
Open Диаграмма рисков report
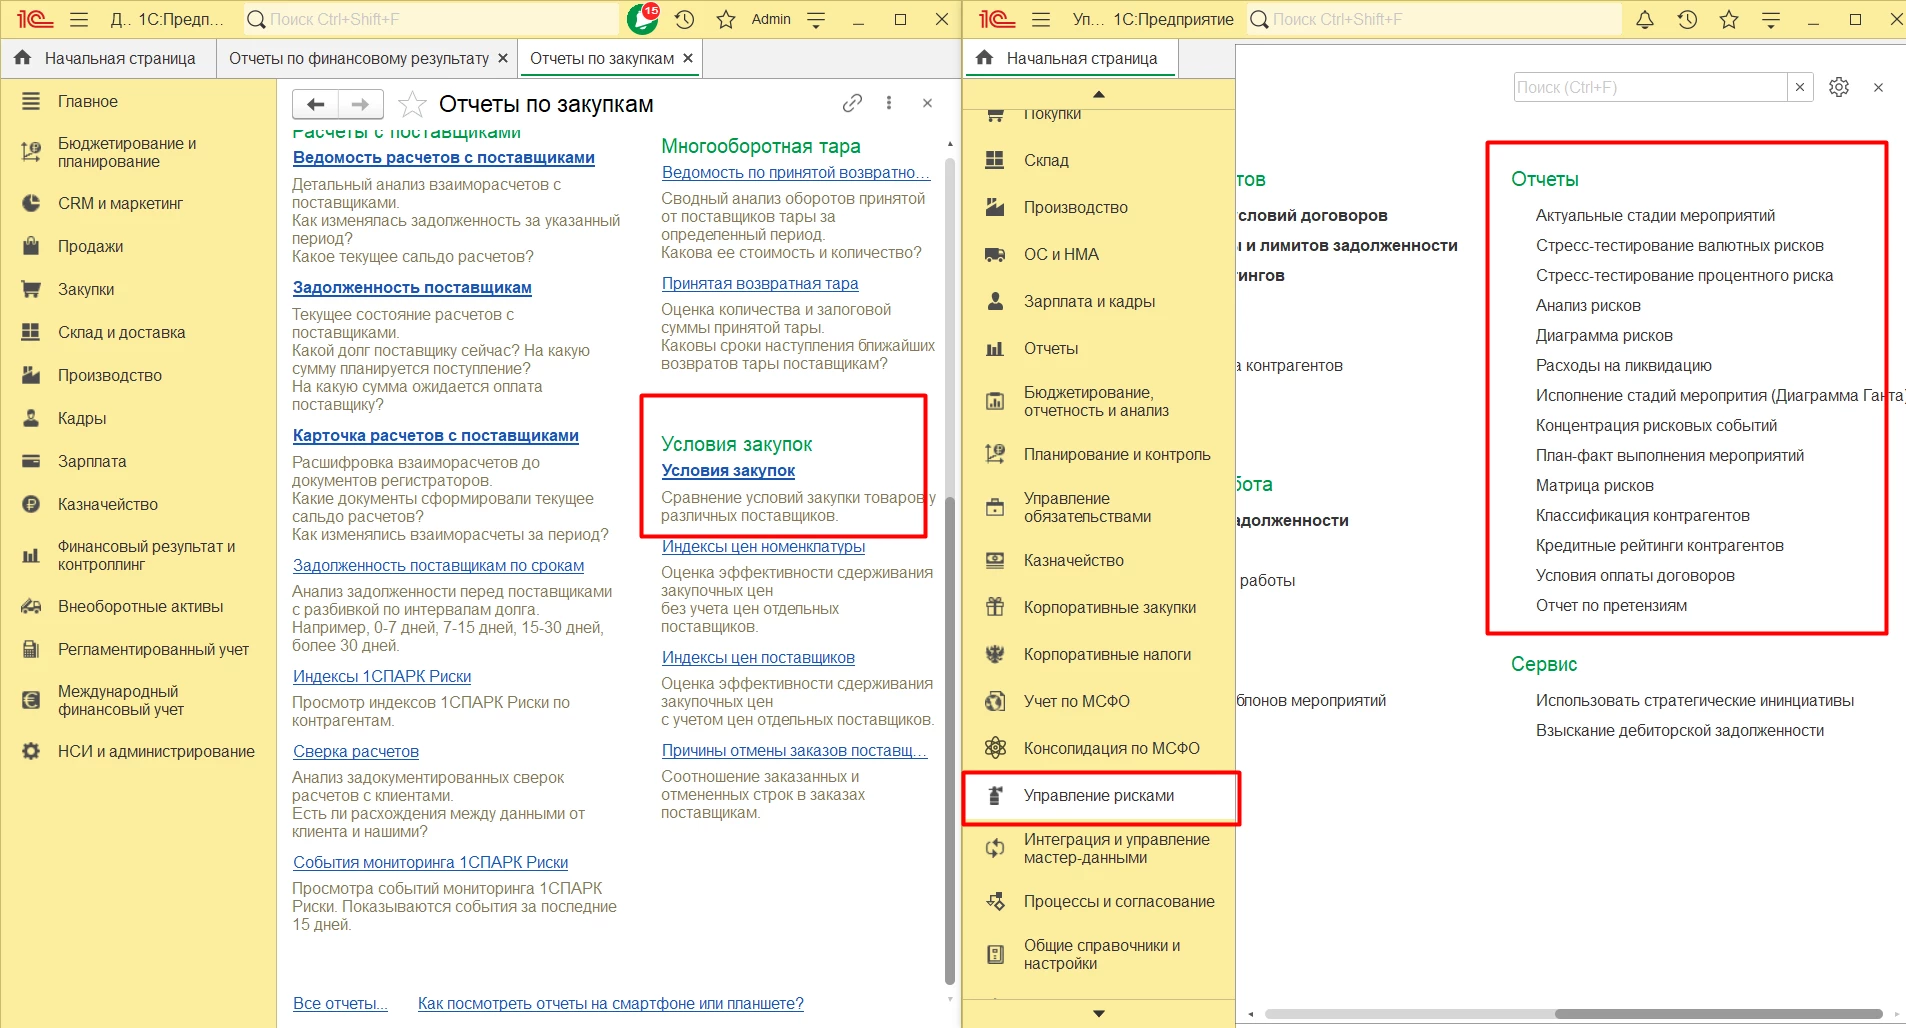point(1604,335)
